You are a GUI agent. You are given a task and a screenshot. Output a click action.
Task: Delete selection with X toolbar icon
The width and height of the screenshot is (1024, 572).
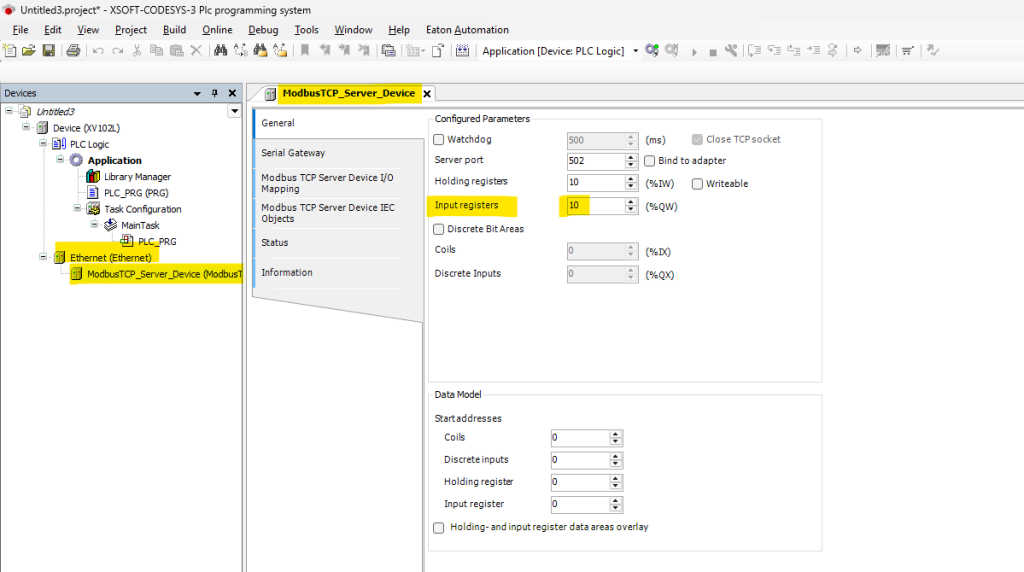point(196,50)
